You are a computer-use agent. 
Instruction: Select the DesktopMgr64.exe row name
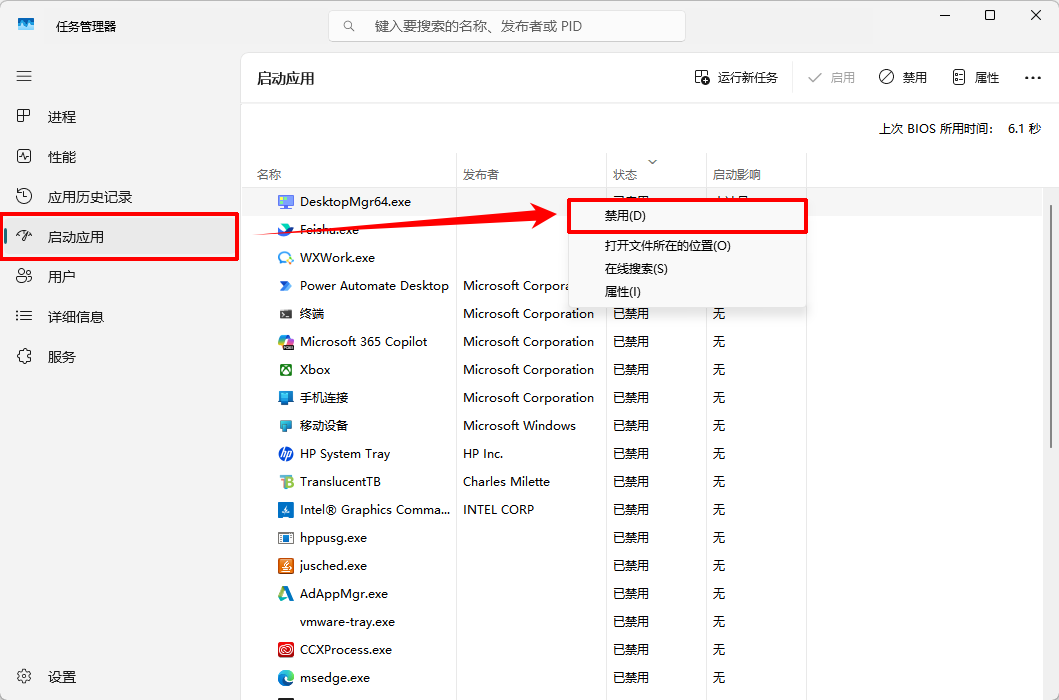coord(355,202)
